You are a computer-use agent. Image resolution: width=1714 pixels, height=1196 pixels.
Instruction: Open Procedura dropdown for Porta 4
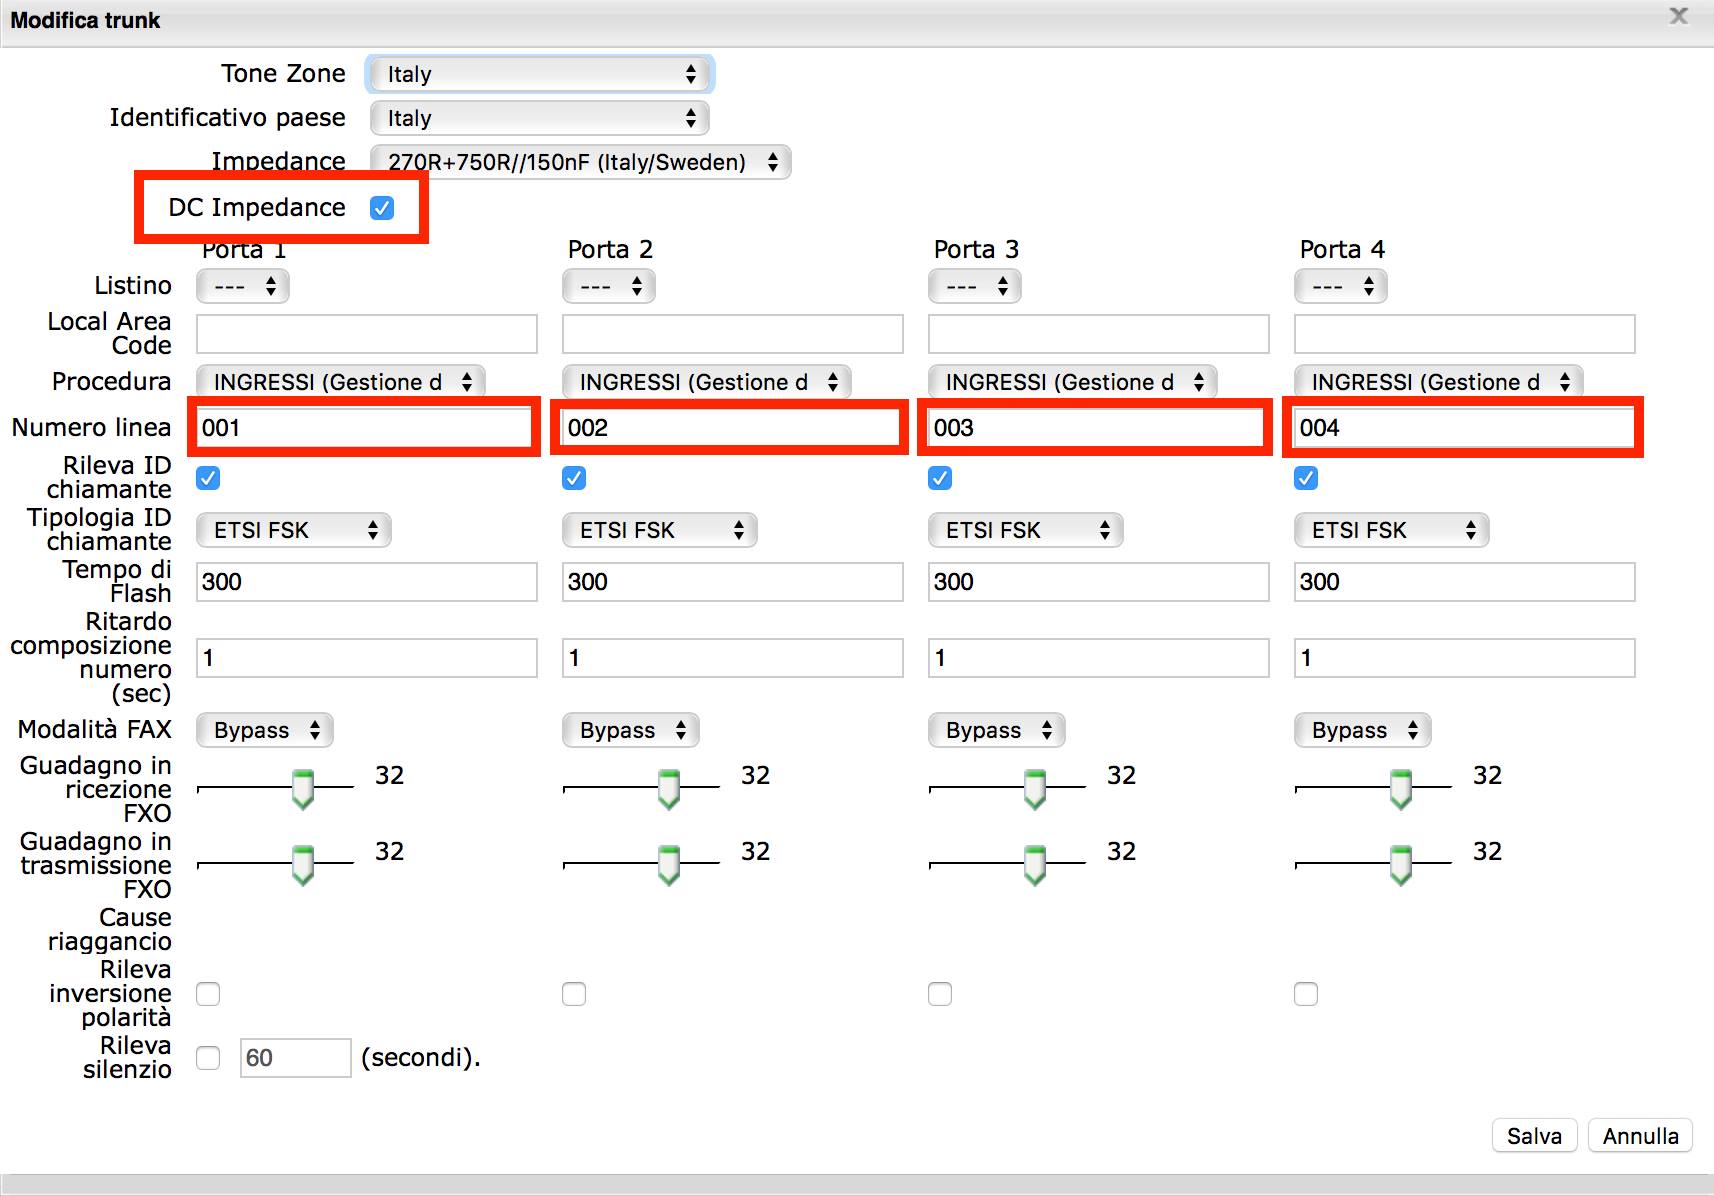(1438, 382)
